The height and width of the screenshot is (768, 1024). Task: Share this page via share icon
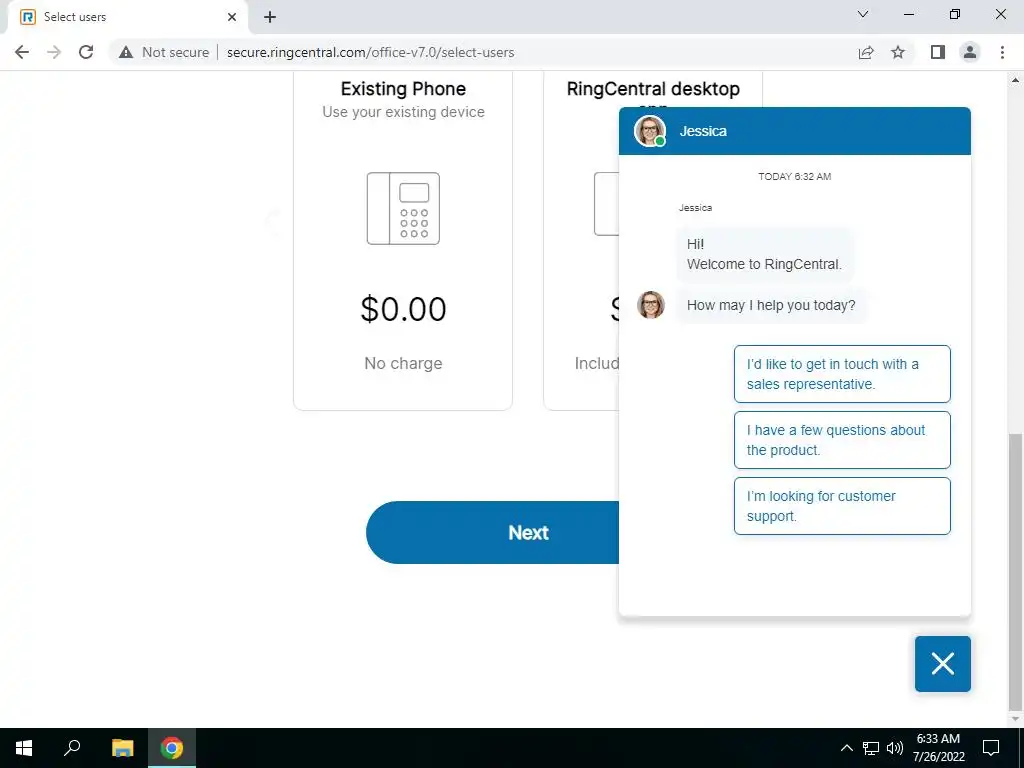866,52
